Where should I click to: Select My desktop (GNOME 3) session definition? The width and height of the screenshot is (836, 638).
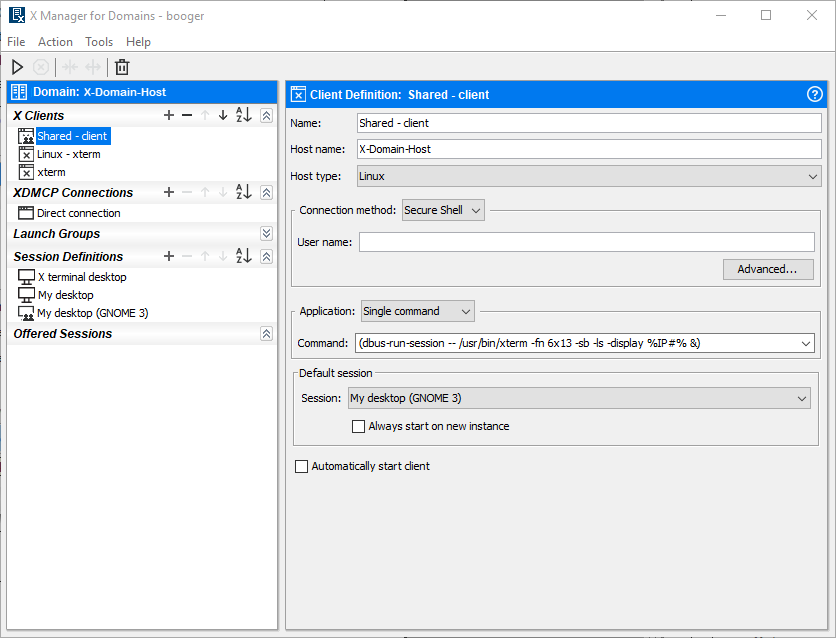[92, 313]
